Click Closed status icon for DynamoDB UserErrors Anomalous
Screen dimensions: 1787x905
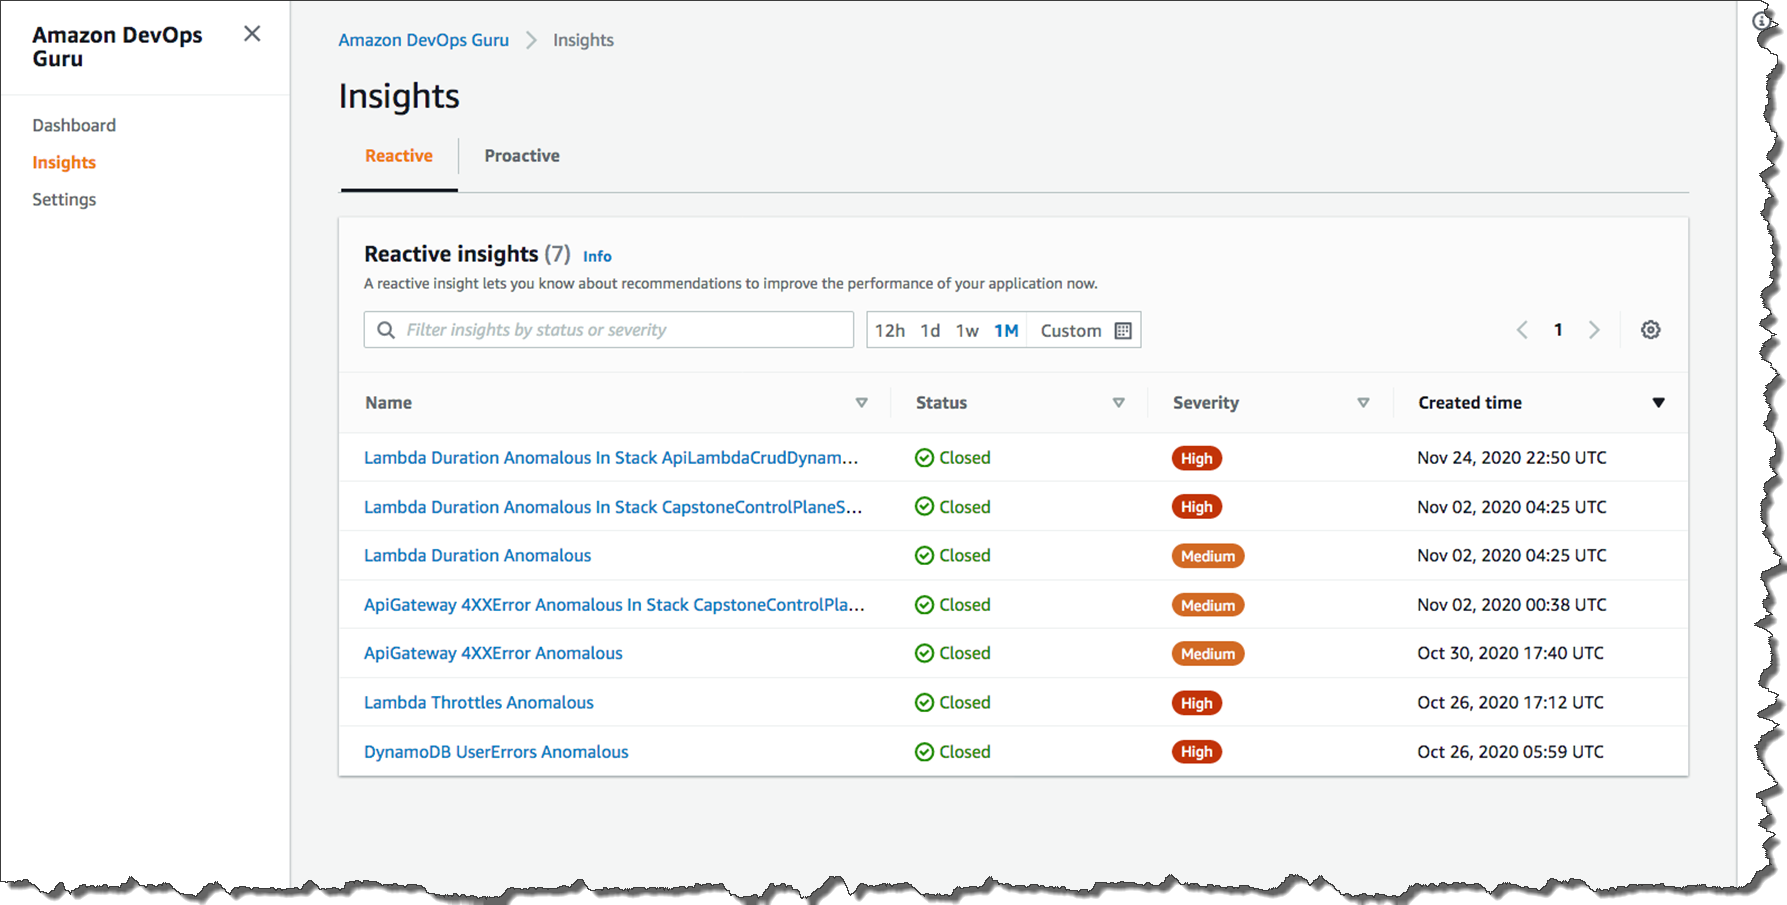tap(924, 752)
